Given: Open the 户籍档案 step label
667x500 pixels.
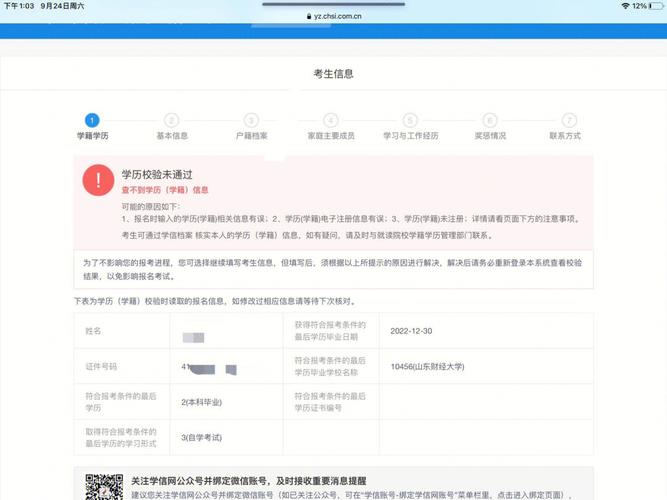Looking at the screenshot, I should (x=251, y=136).
